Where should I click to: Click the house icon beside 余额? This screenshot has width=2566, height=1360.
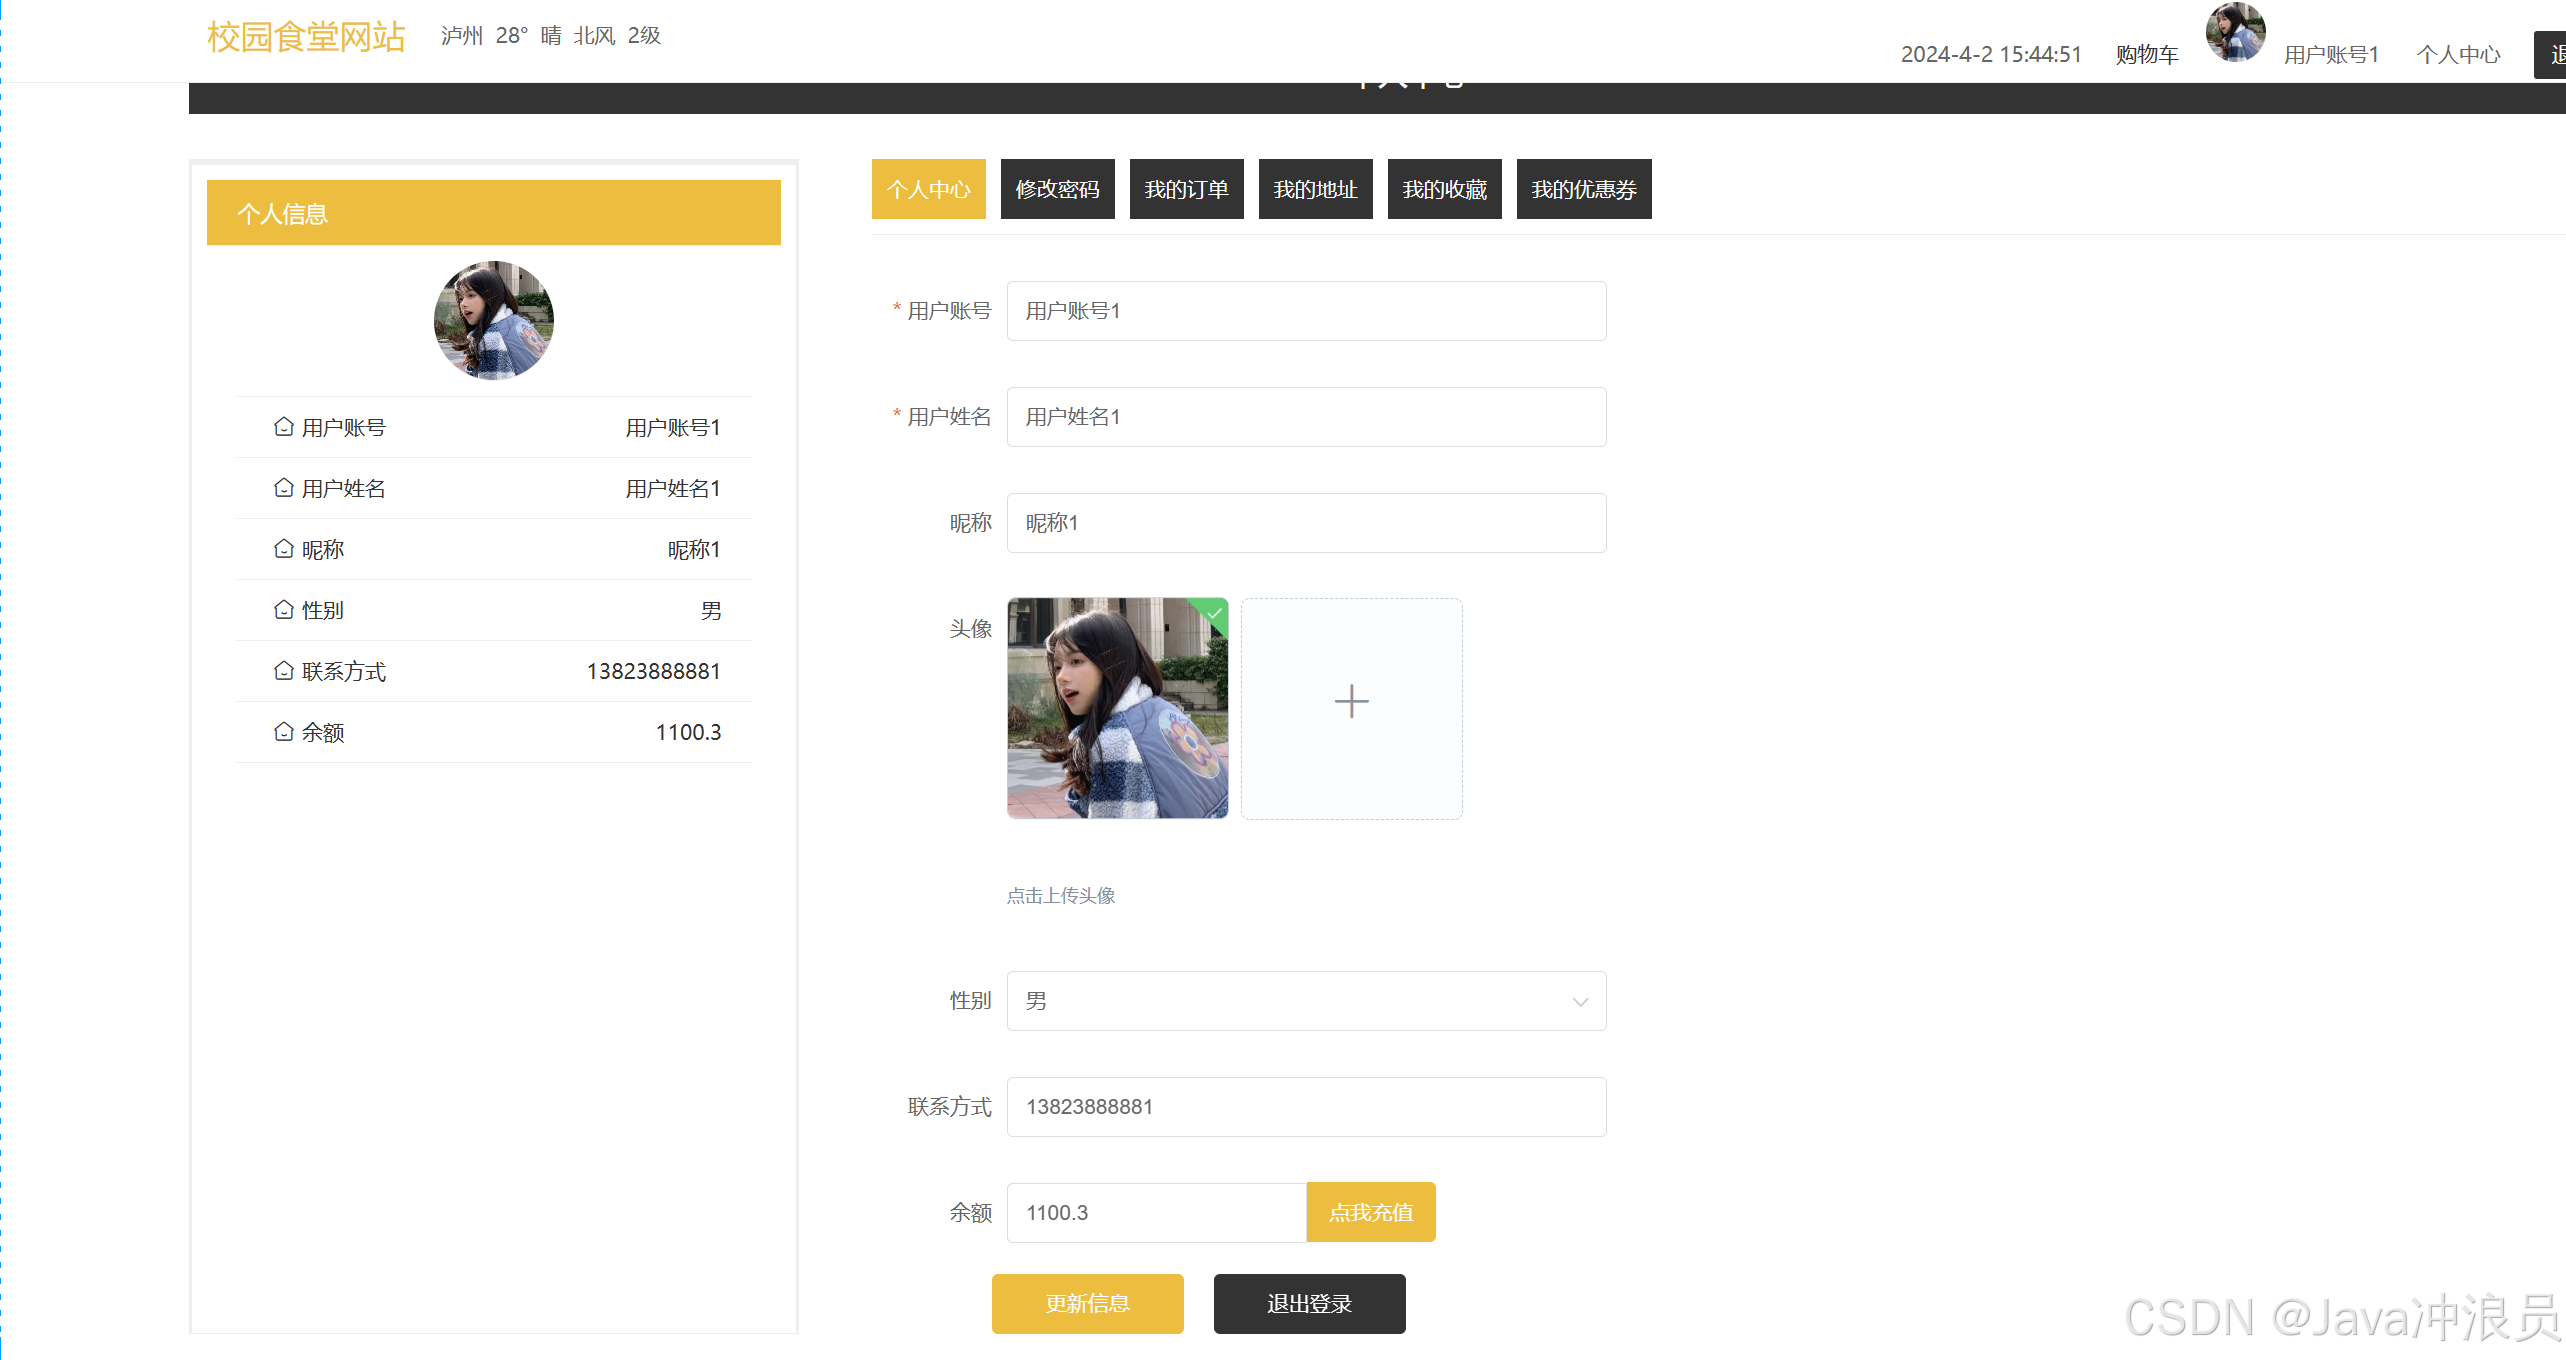(x=284, y=732)
